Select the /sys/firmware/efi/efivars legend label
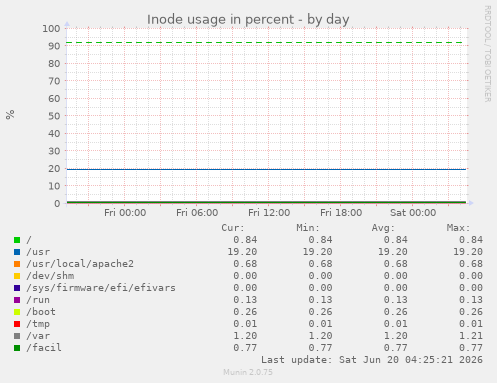 pos(101,288)
